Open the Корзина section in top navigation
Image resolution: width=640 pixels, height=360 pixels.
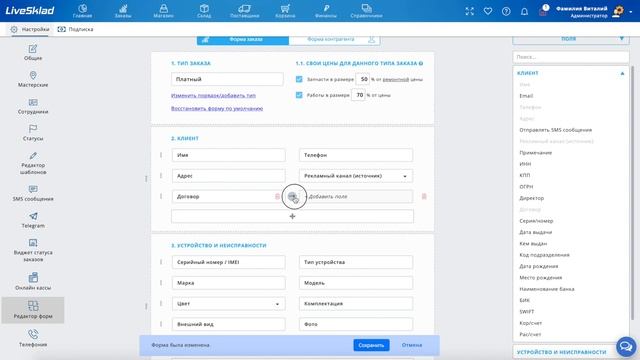coord(285,11)
